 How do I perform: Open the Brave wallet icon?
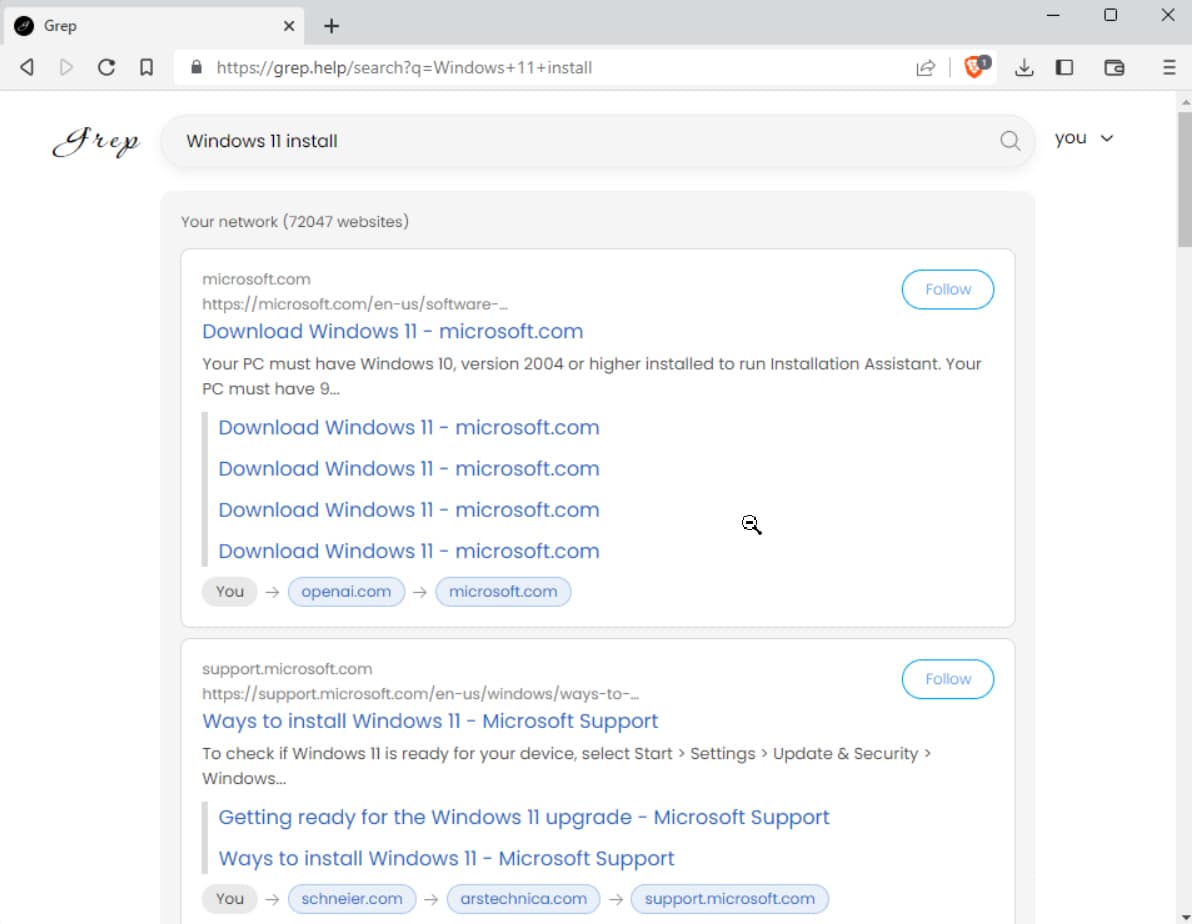1114,67
